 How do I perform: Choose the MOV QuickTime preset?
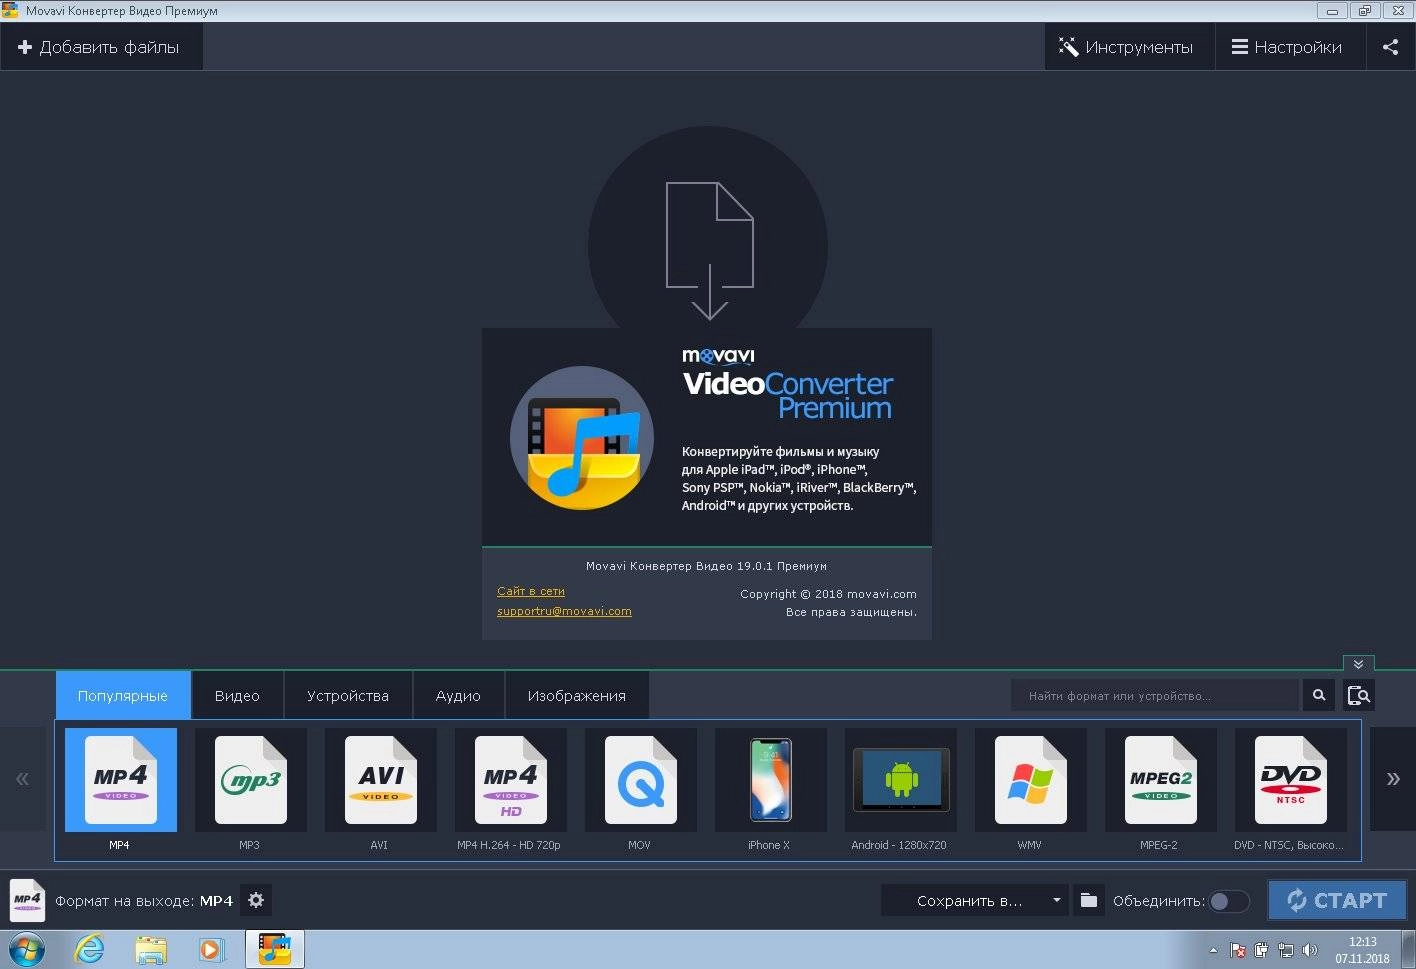pyautogui.click(x=641, y=780)
